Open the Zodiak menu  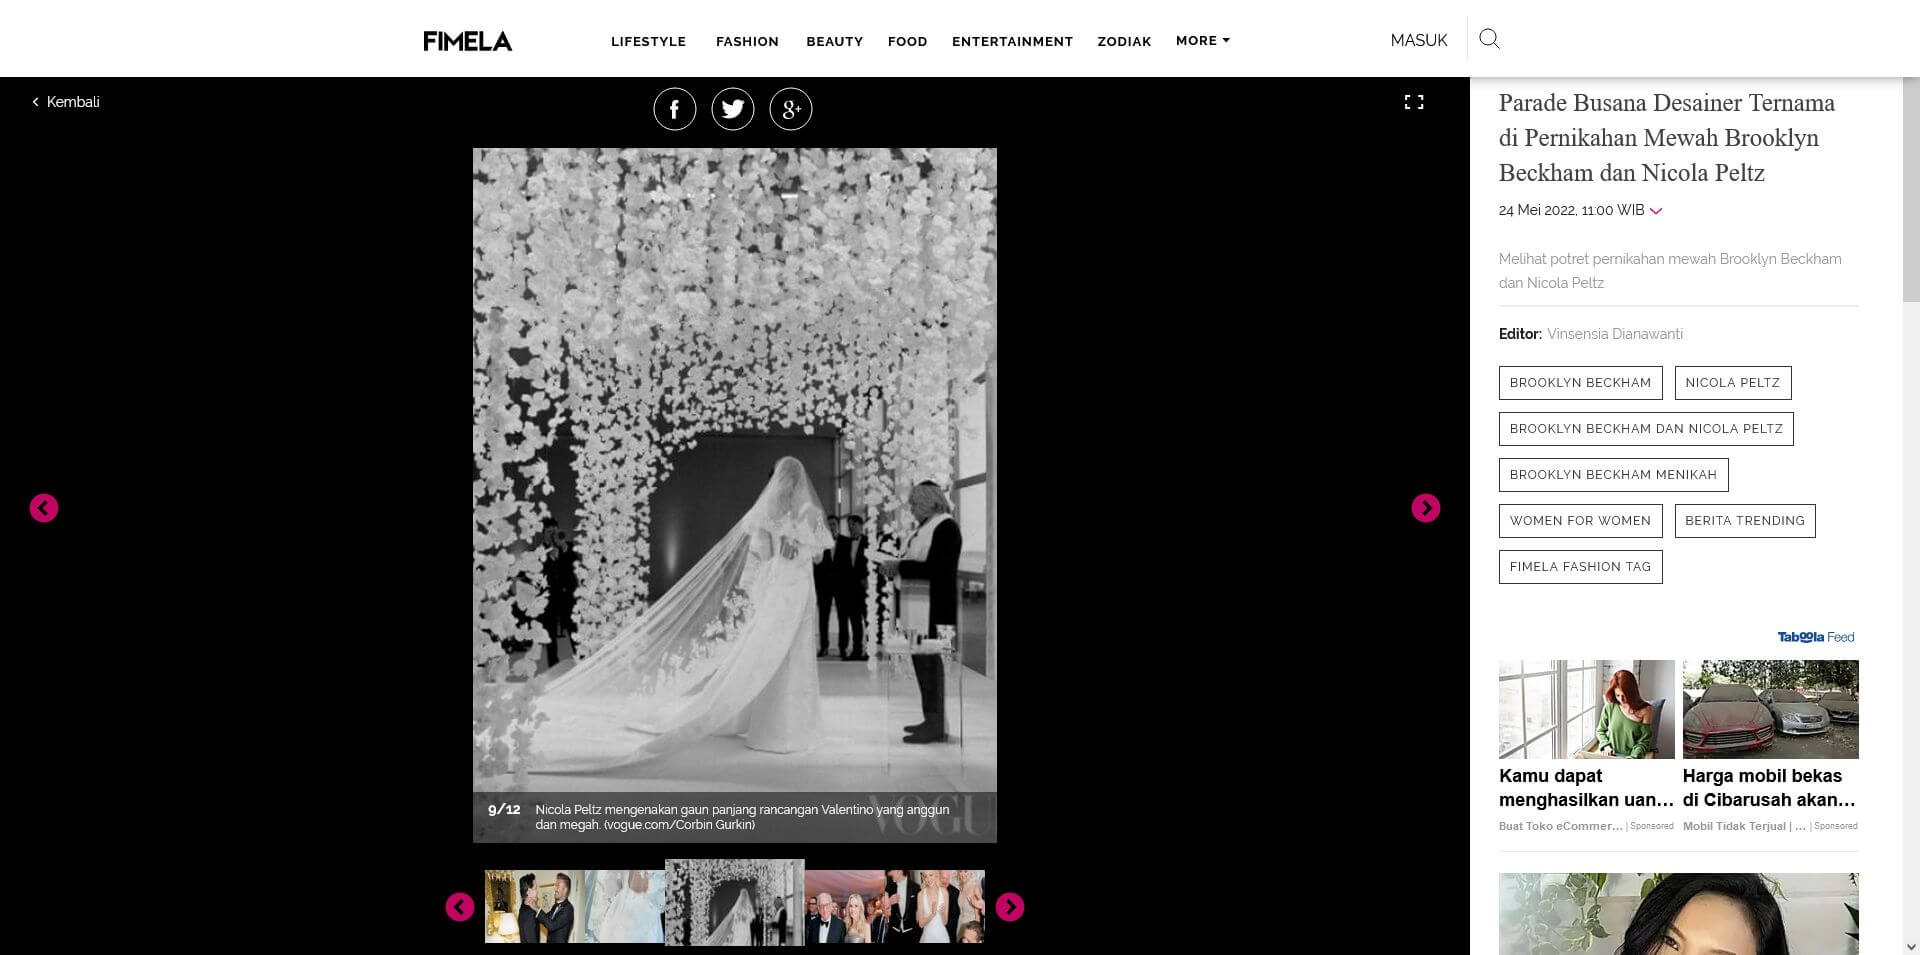point(1124,42)
